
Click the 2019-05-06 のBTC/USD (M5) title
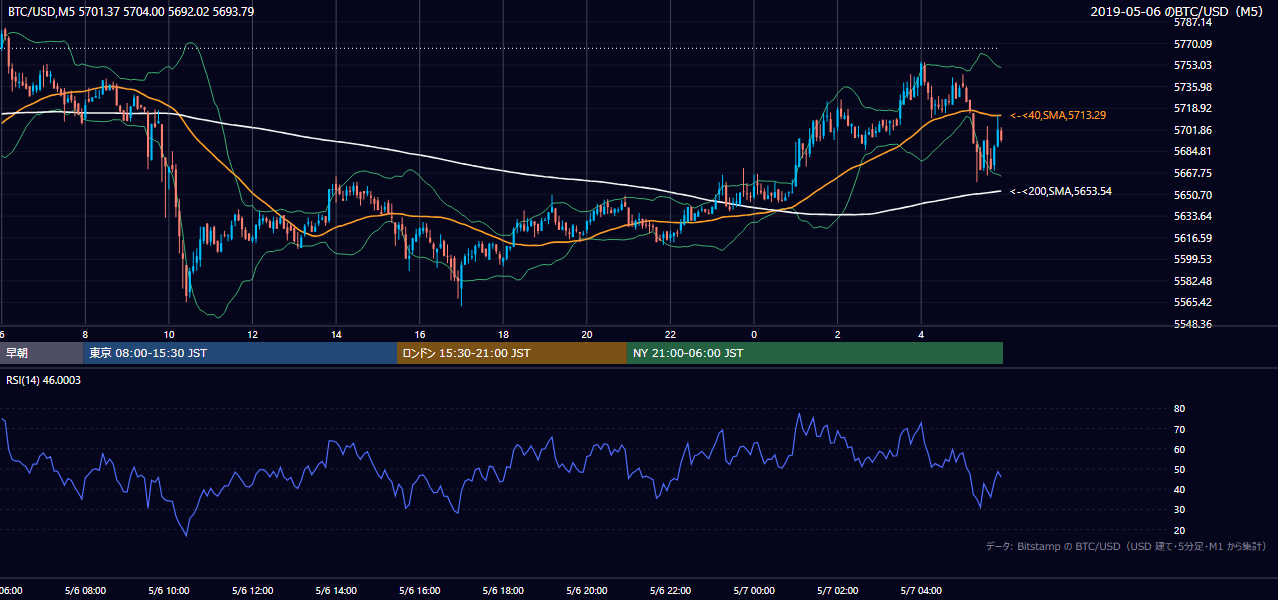pyautogui.click(x=1179, y=11)
